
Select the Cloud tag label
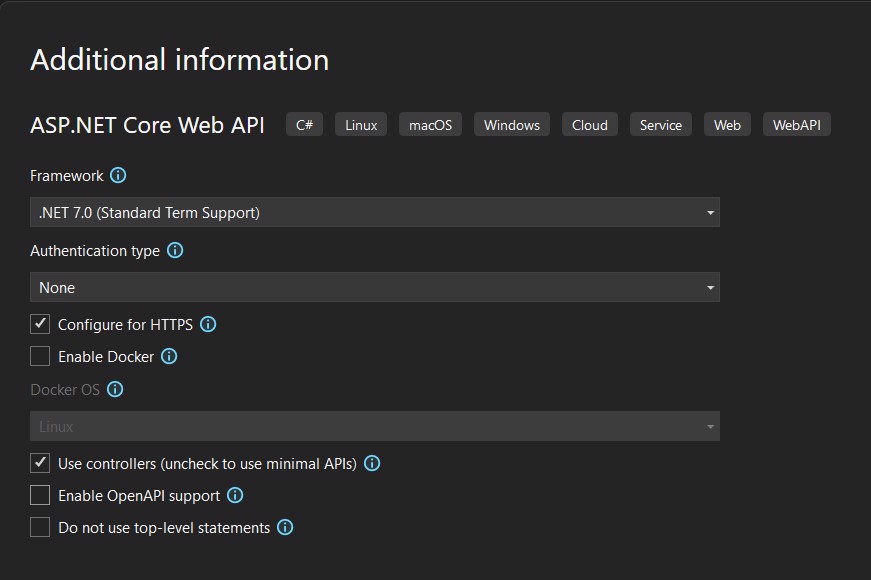[x=590, y=124]
